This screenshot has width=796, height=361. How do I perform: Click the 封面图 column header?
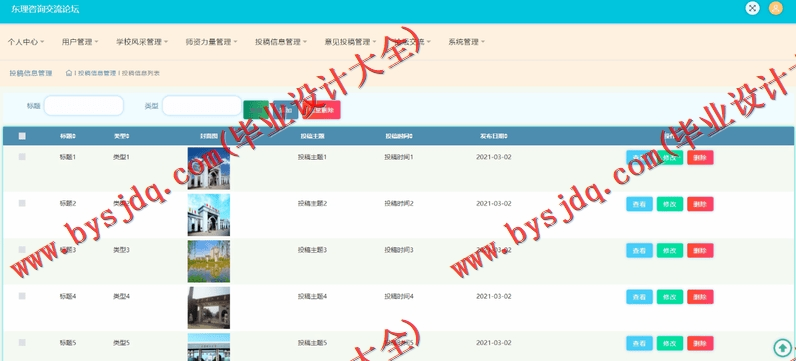point(209,136)
